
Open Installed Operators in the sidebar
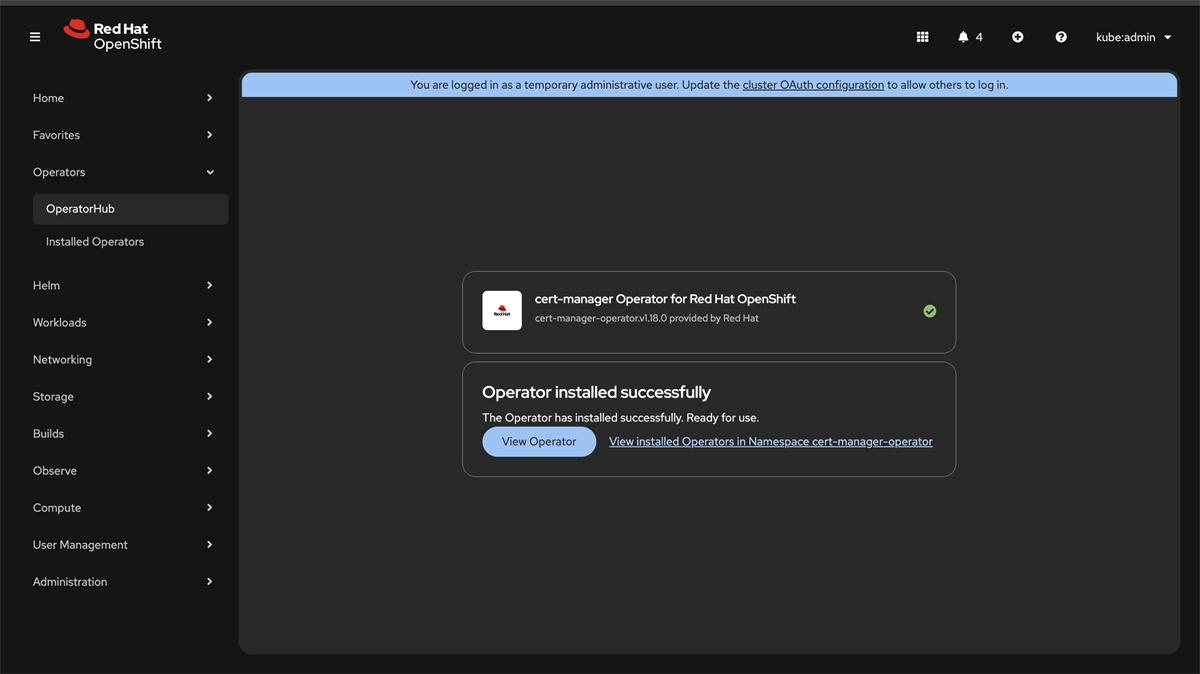(x=130, y=242)
